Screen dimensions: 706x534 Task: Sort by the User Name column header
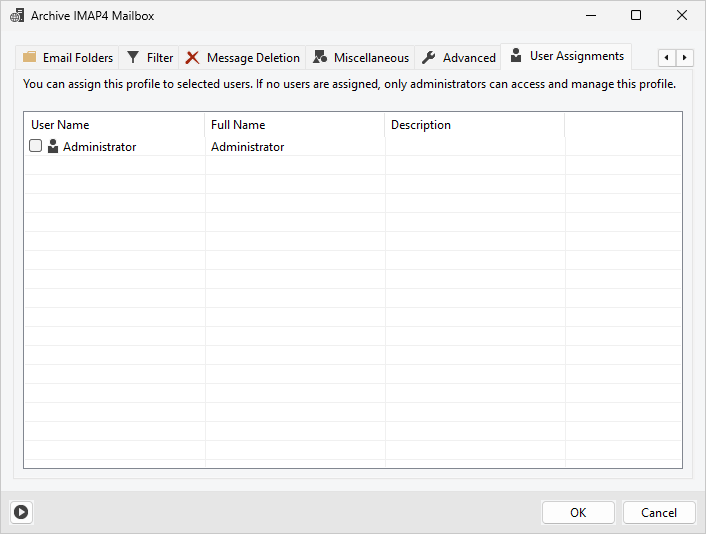(114, 125)
